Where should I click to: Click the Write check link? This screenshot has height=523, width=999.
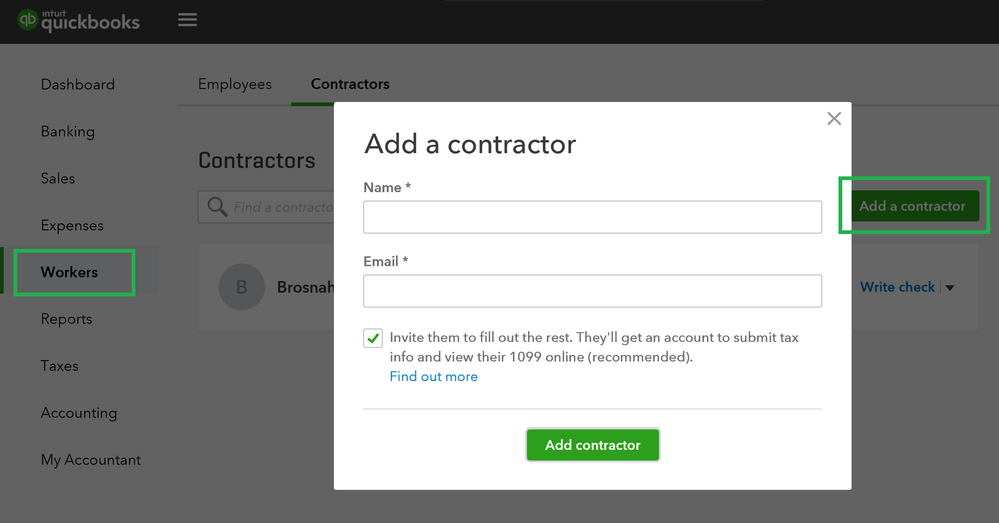tap(897, 287)
